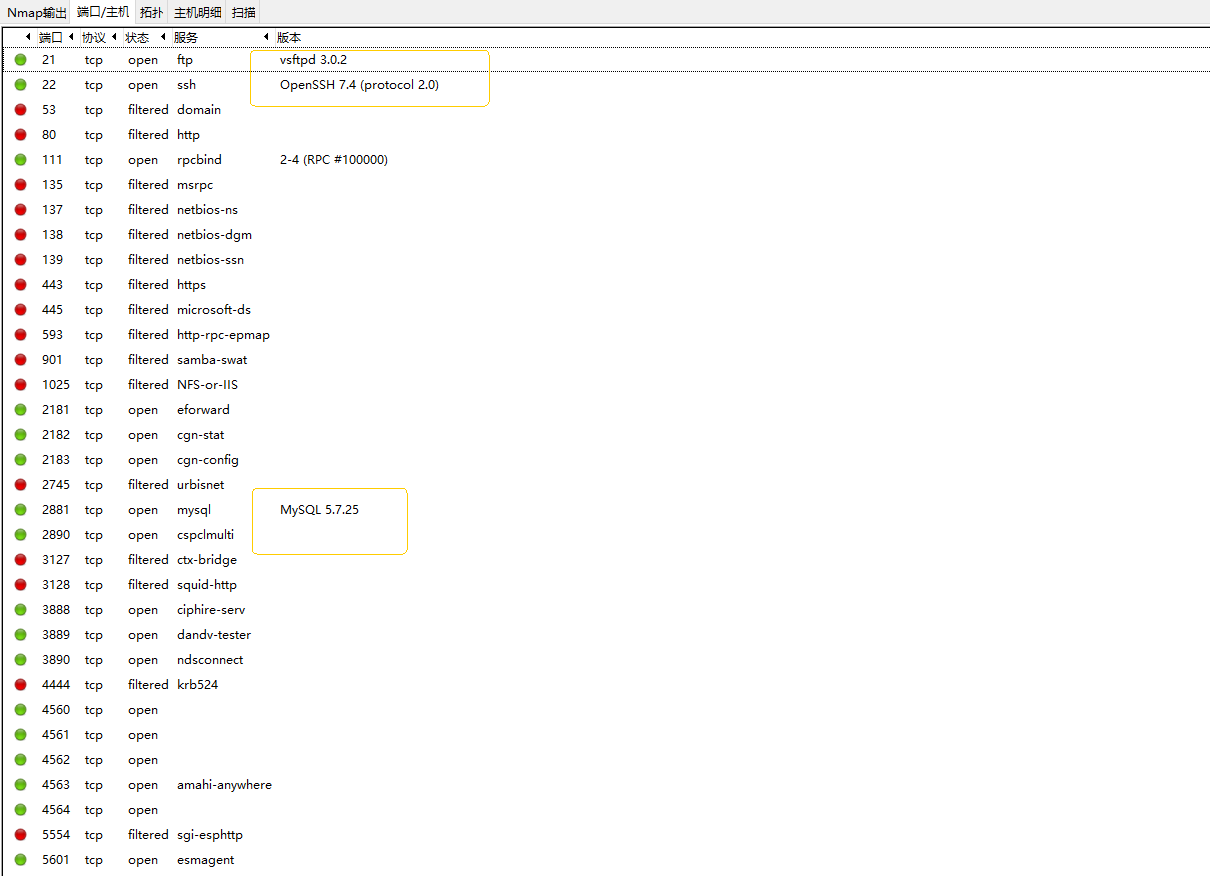Select the 2-4 (RPC #100000) version cell
The width and height of the screenshot is (1210, 876).
[334, 160]
